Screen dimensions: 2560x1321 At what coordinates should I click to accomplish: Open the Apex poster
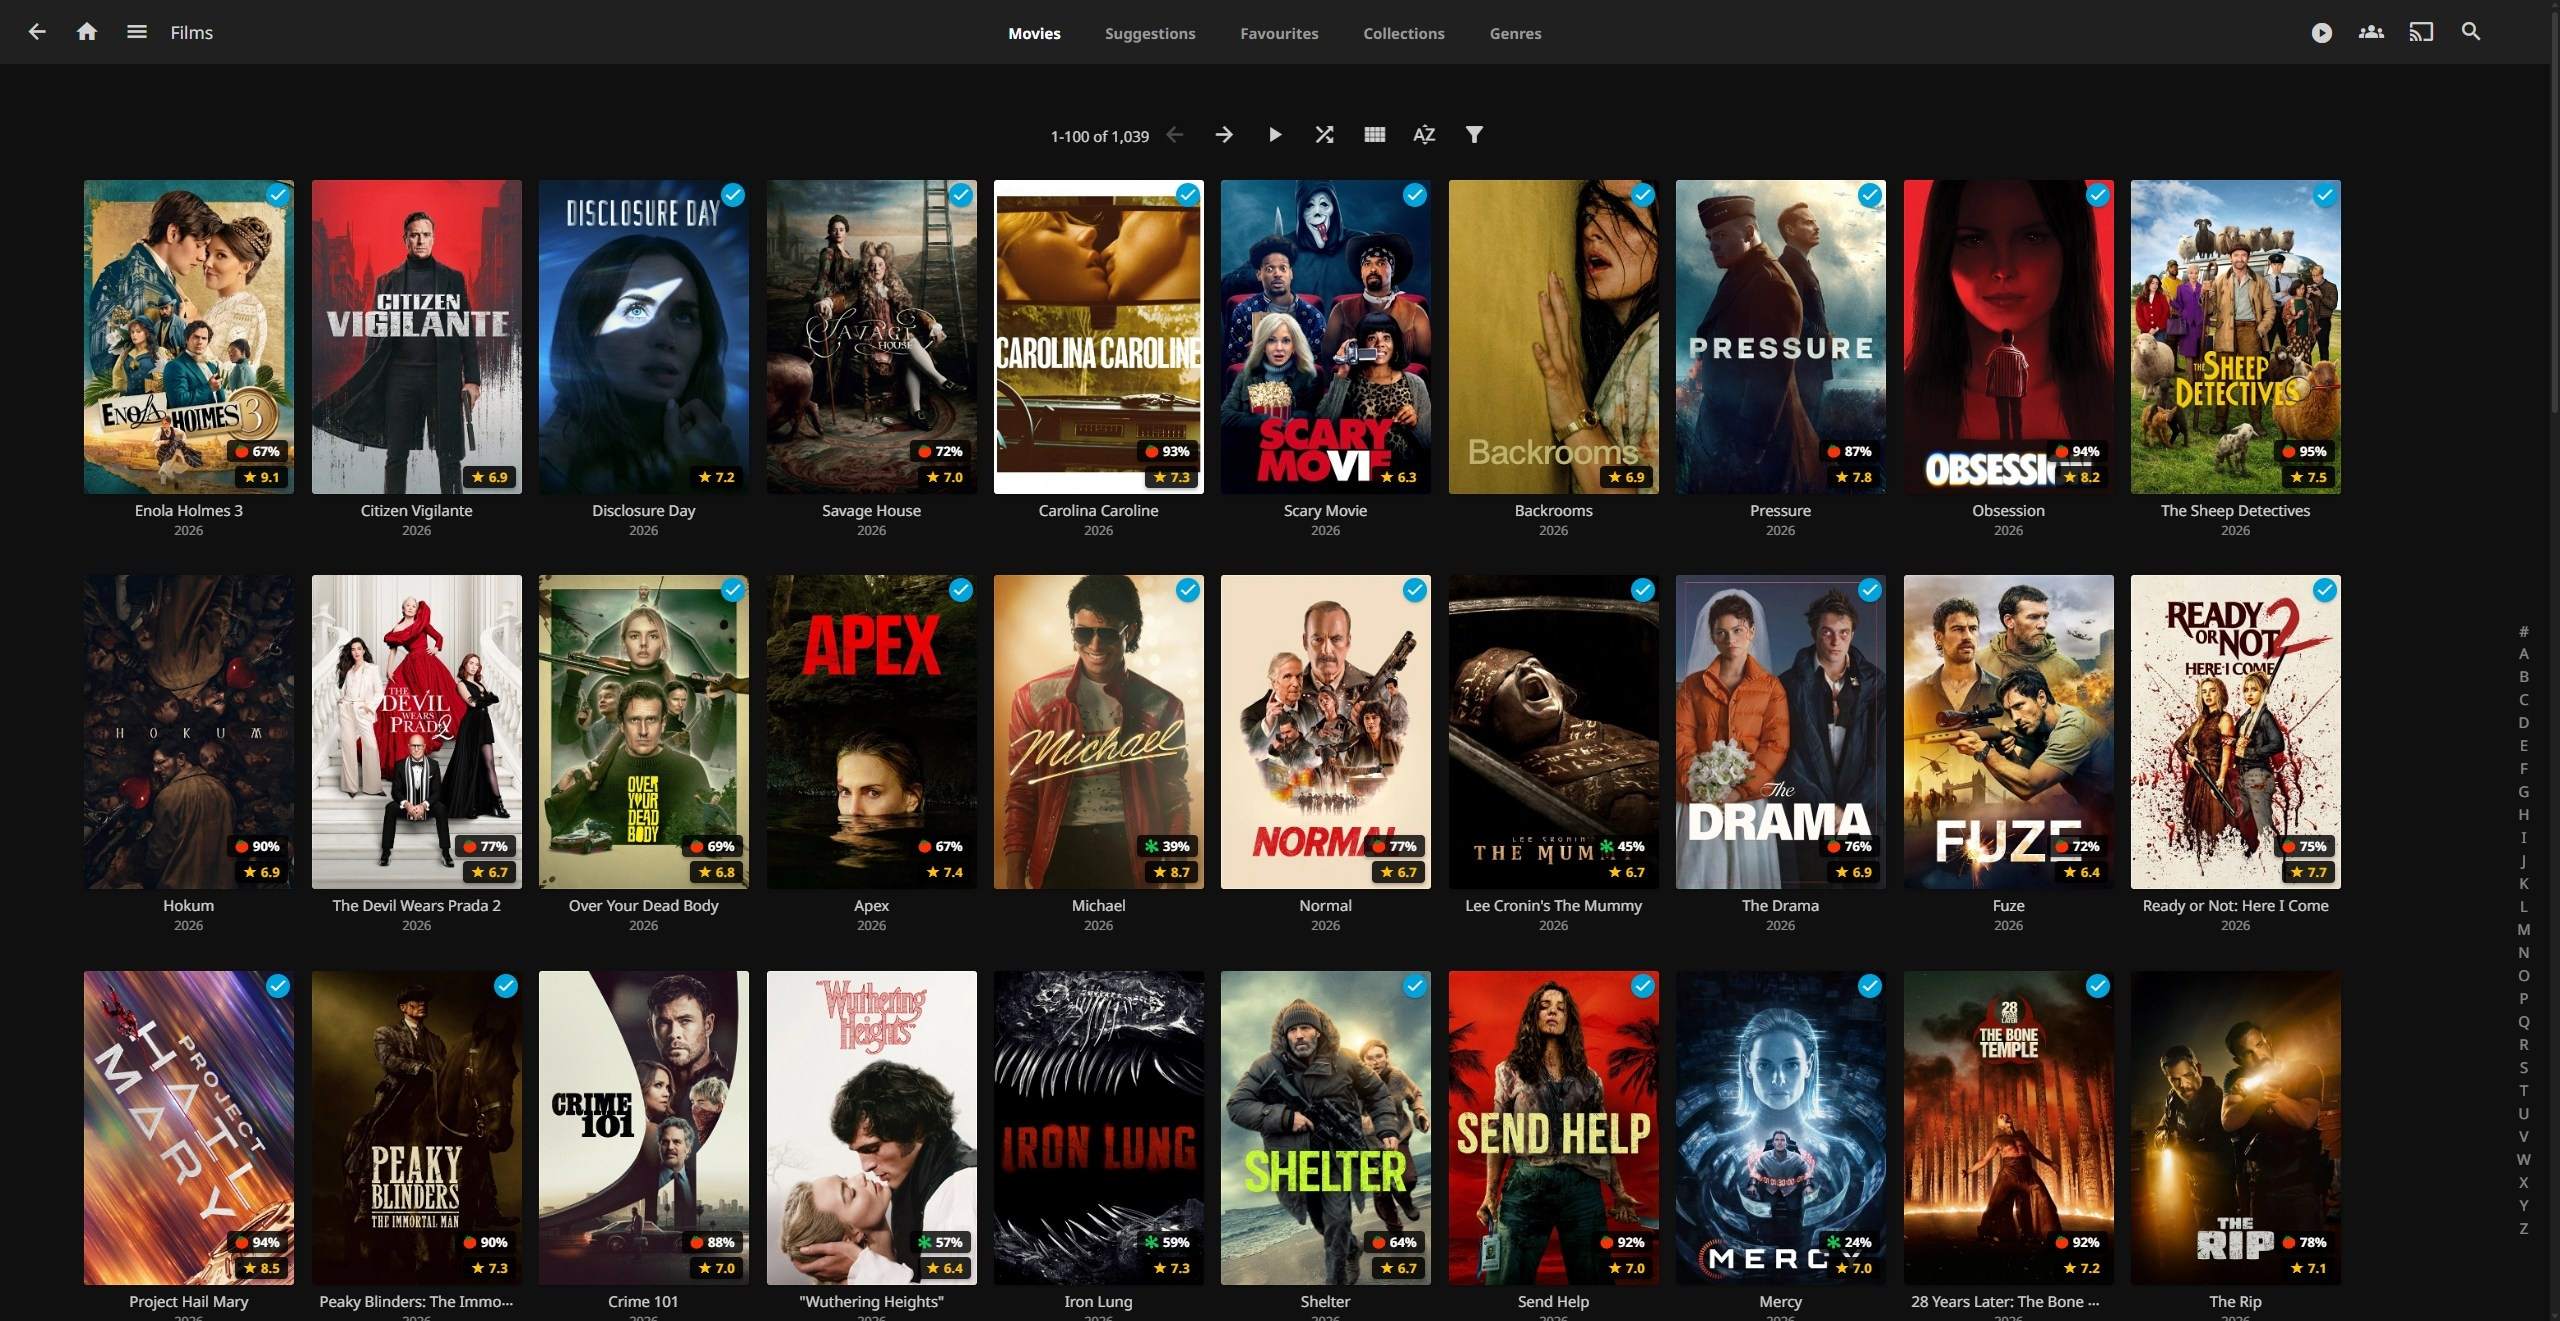(871, 731)
